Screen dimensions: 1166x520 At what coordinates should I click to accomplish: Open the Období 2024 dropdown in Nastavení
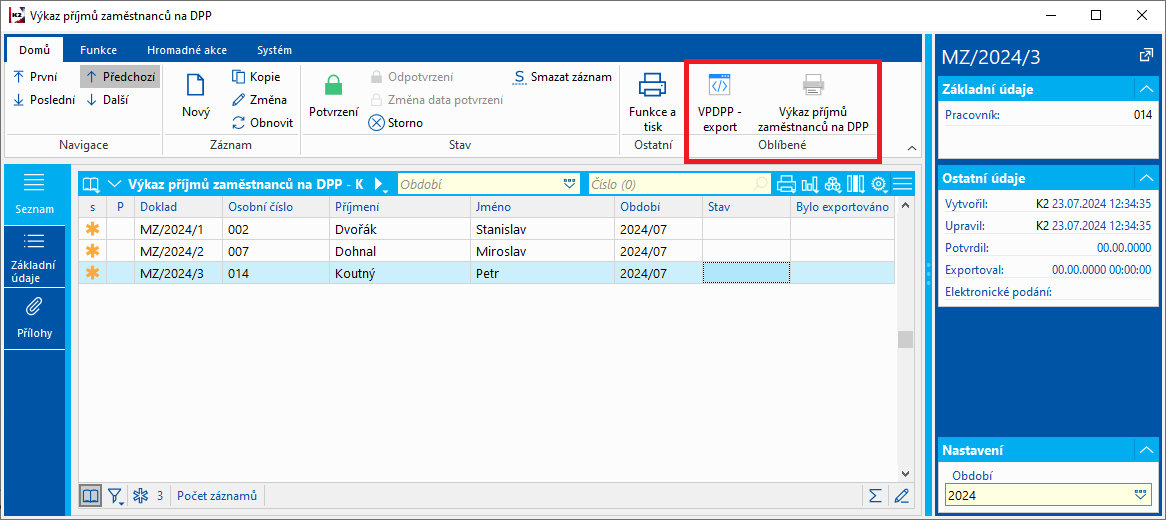(x=1142, y=495)
